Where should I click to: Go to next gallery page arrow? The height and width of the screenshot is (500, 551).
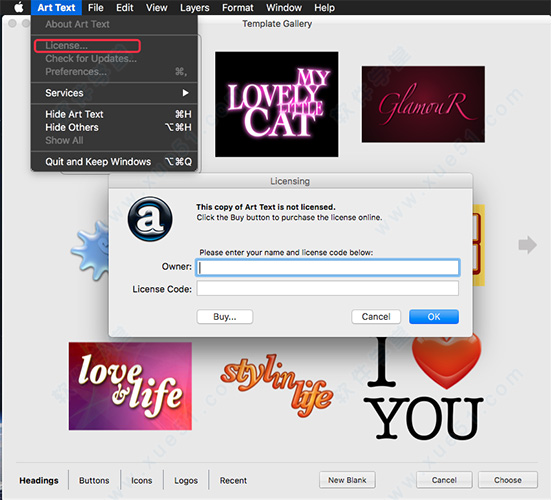(x=527, y=244)
